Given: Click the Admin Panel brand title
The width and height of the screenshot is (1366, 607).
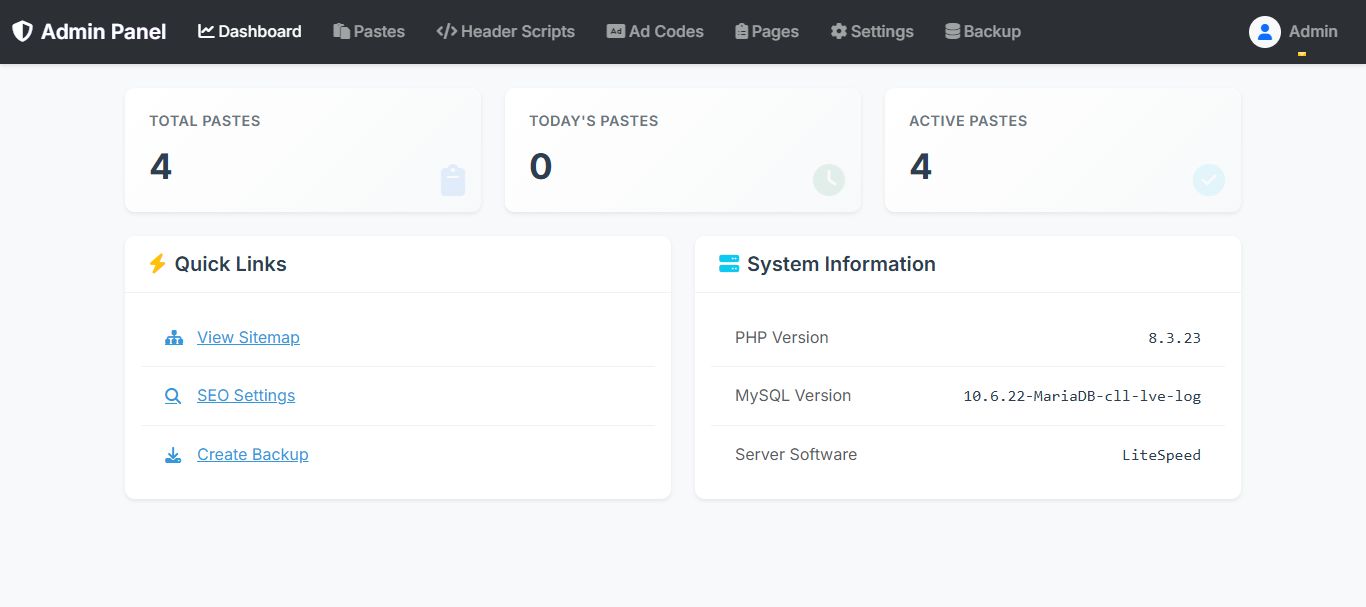Looking at the screenshot, I should click(x=103, y=32).
